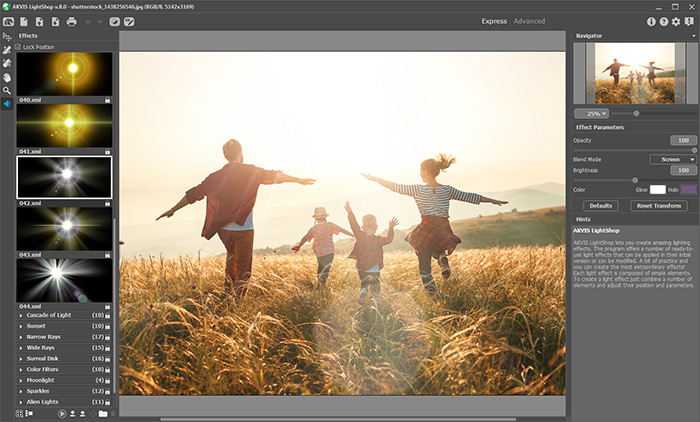Open the Help question mark icon

664,21
